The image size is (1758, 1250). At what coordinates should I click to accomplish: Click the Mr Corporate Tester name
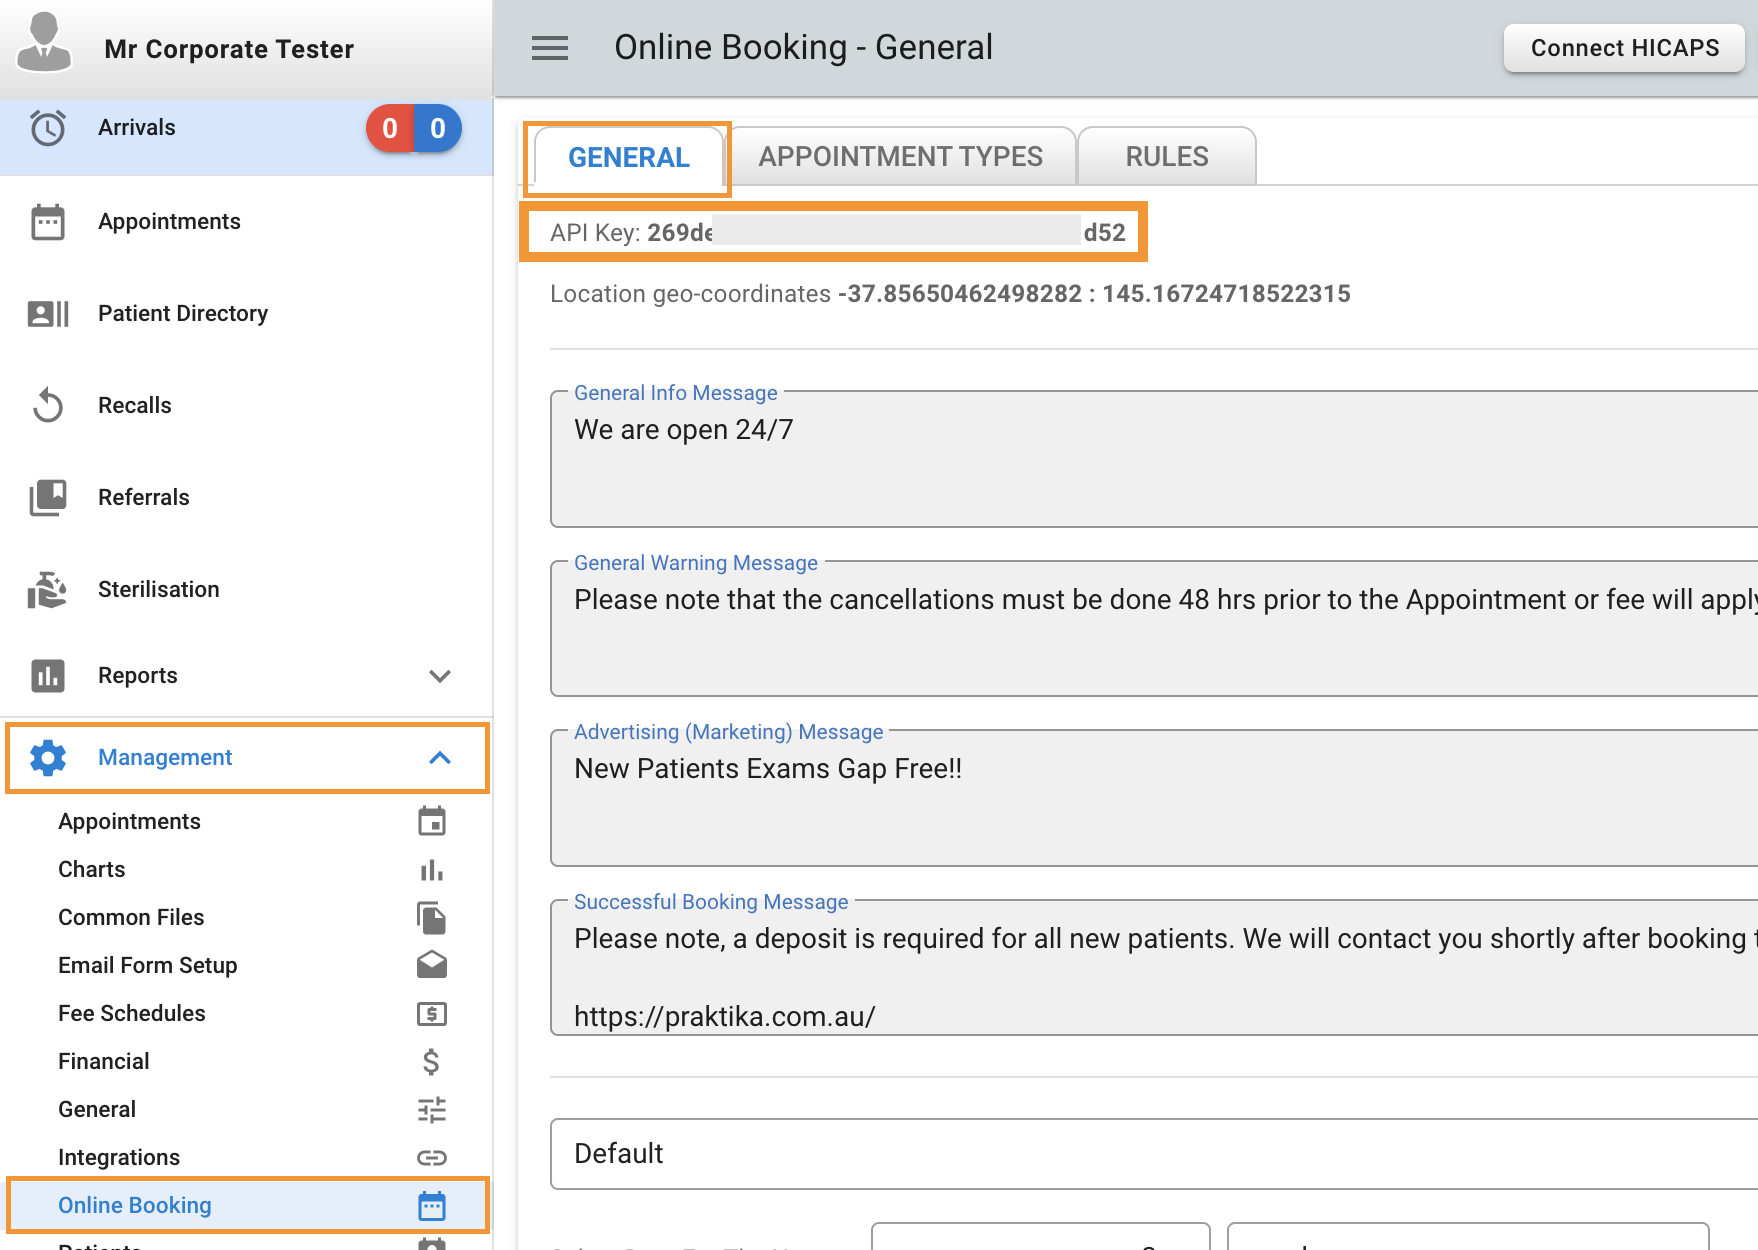coord(229,49)
